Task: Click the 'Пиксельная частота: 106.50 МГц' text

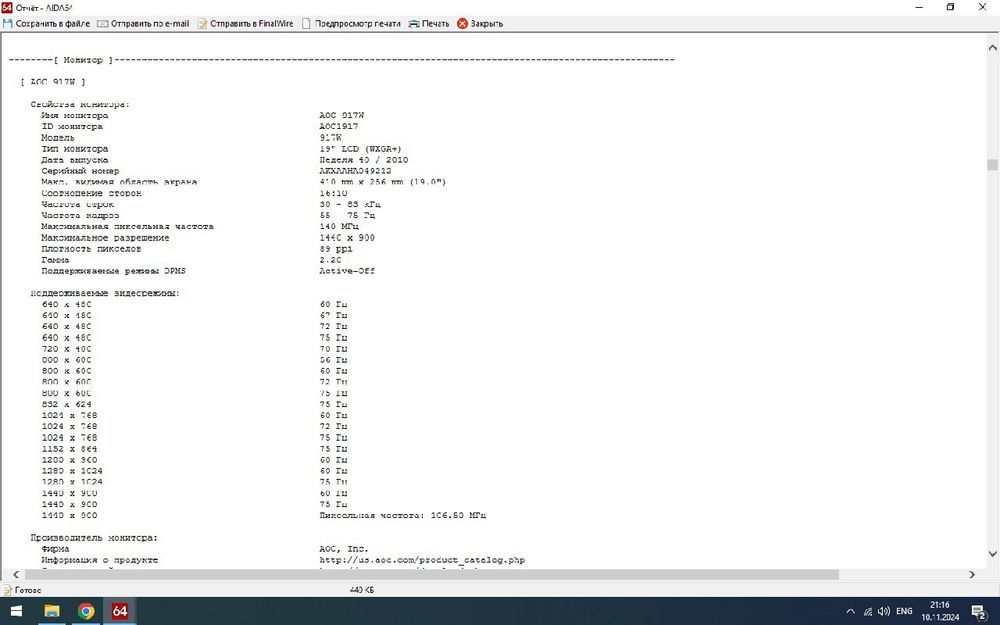Action: 402,515
